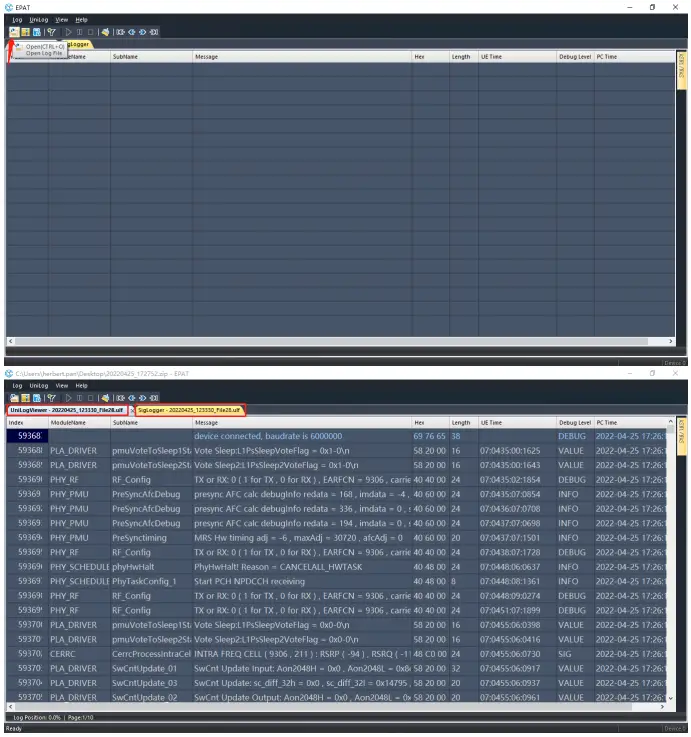Open the Help menu in top EPAT window
This screenshot has width=691, height=737.
coord(81,20)
